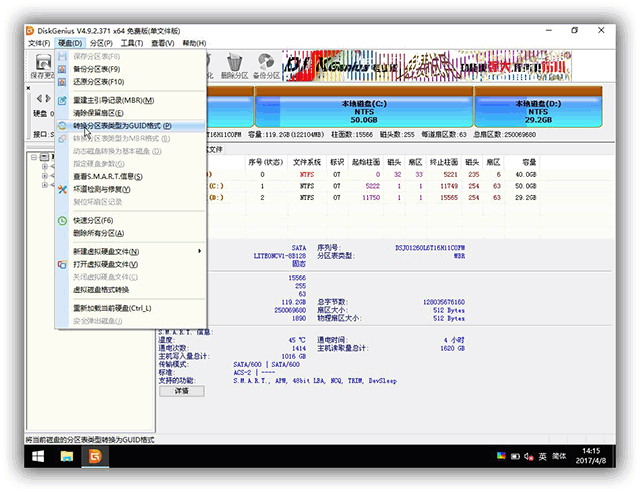The image size is (640, 492).
Task: Open File Explorer from the taskbar
Action: 67,456
